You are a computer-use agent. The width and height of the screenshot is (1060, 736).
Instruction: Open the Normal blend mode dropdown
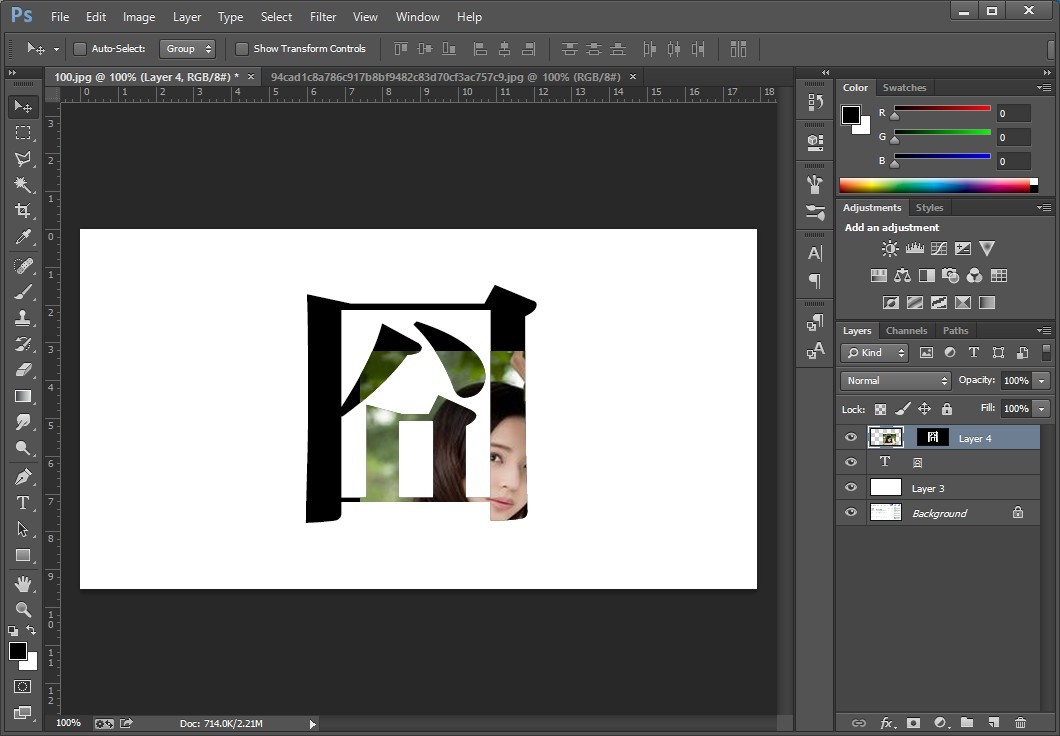pyautogui.click(x=896, y=381)
